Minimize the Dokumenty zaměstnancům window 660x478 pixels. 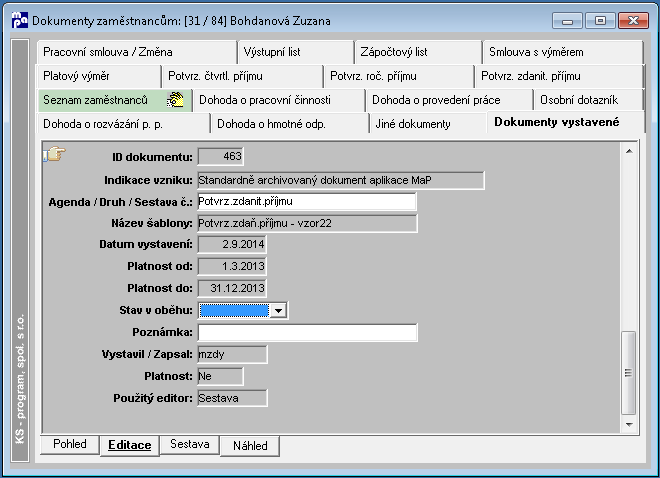coord(567,21)
